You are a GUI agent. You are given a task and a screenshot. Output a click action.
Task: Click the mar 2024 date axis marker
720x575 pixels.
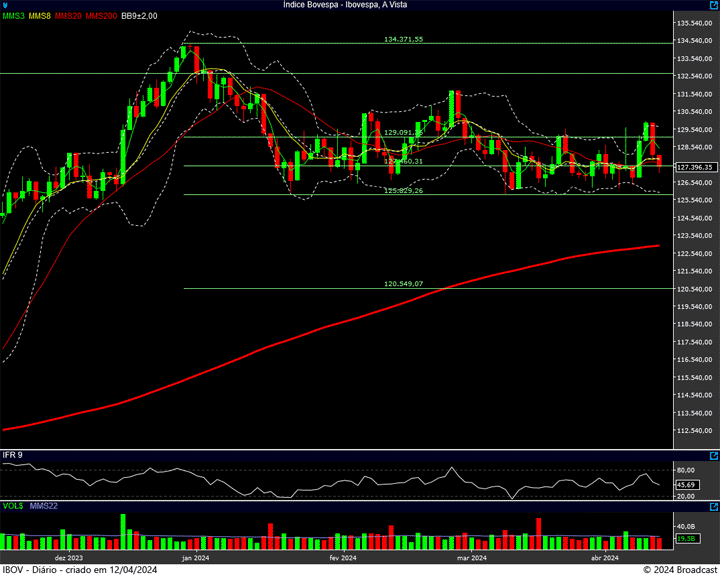click(x=471, y=557)
